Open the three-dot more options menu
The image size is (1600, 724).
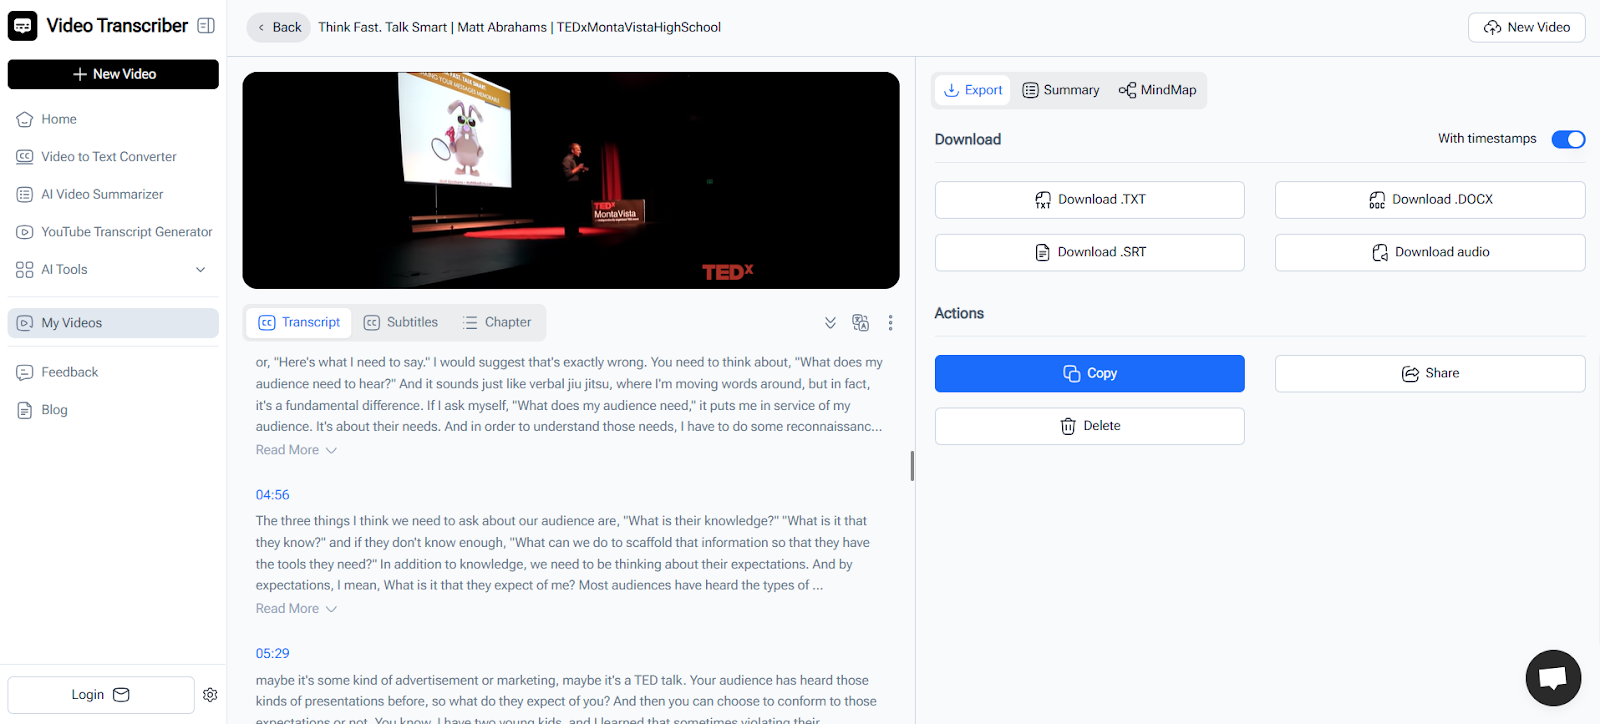[890, 323]
